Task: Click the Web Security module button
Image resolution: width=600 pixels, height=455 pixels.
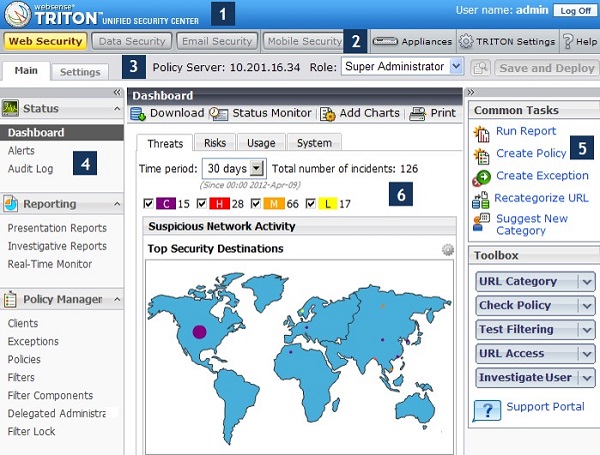Action: coord(46,41)
